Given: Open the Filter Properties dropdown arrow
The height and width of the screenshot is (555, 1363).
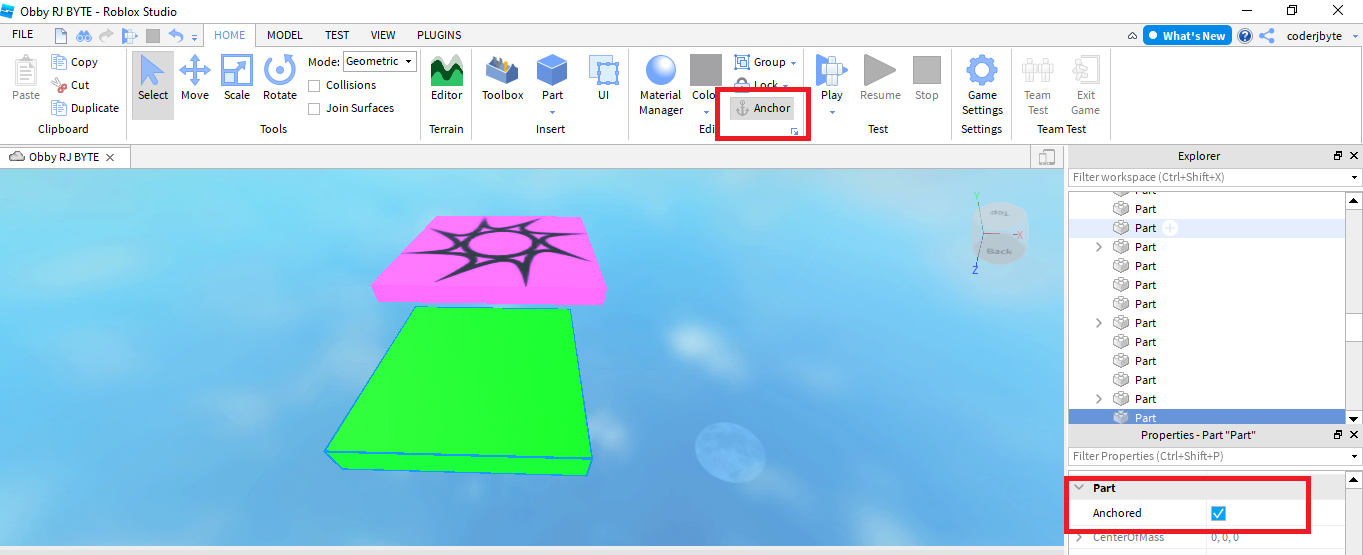Looking at the screenshot, I should [x=1354, y=457].
